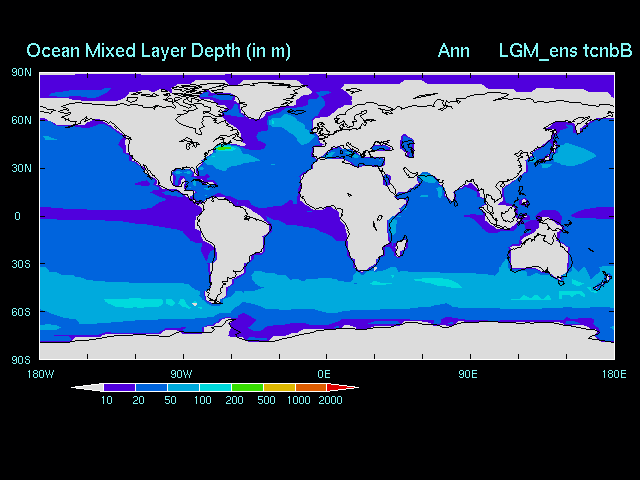Viewport: 640px width, 480px height.
Task: Click the gray arrow at colorbar's left end
Action: tap(87, 388)
